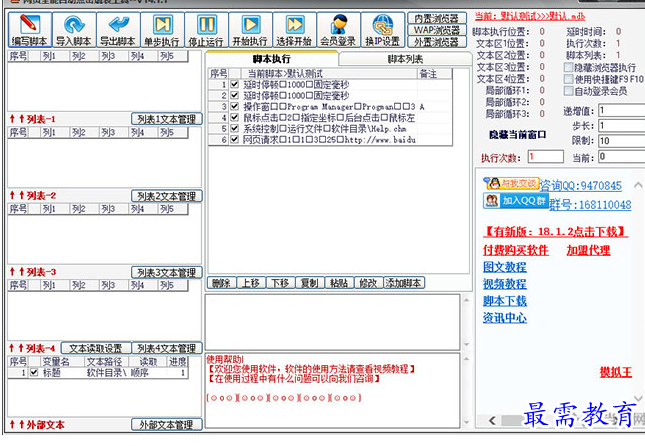Switch to the 脚本列表 tab

click(405, 59)
